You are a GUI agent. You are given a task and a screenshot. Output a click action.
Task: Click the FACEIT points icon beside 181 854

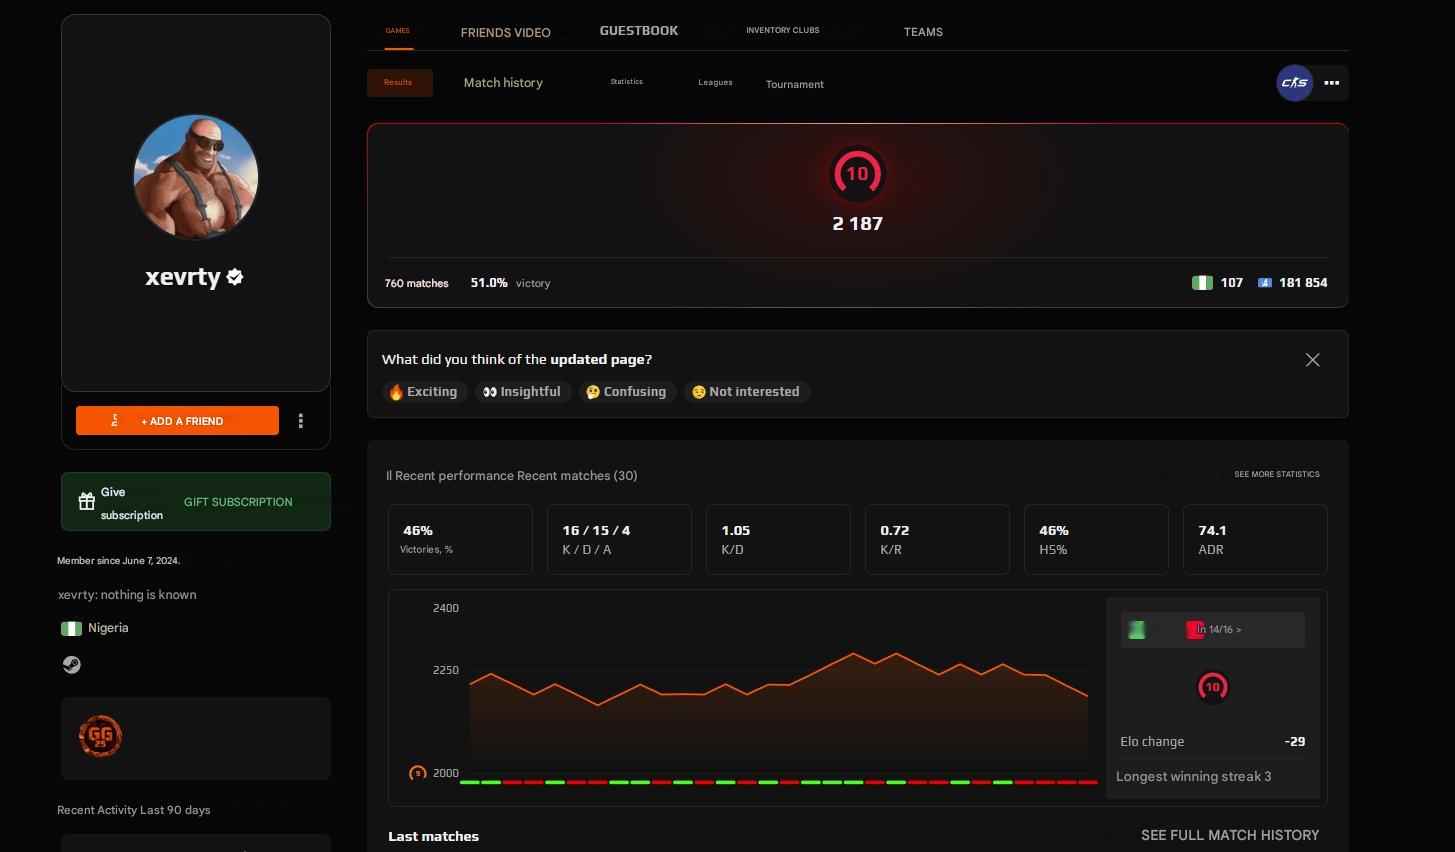tap(1264, 282)
